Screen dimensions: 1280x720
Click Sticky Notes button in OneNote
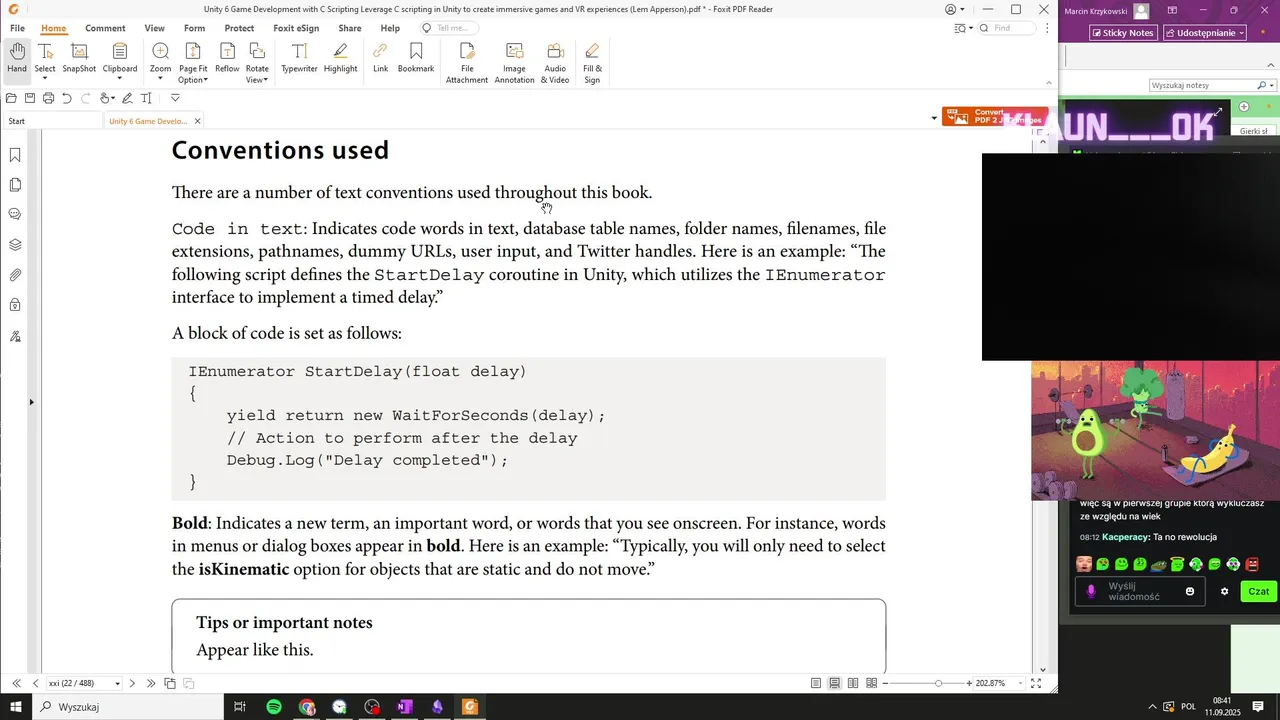tap(1122, 33)
